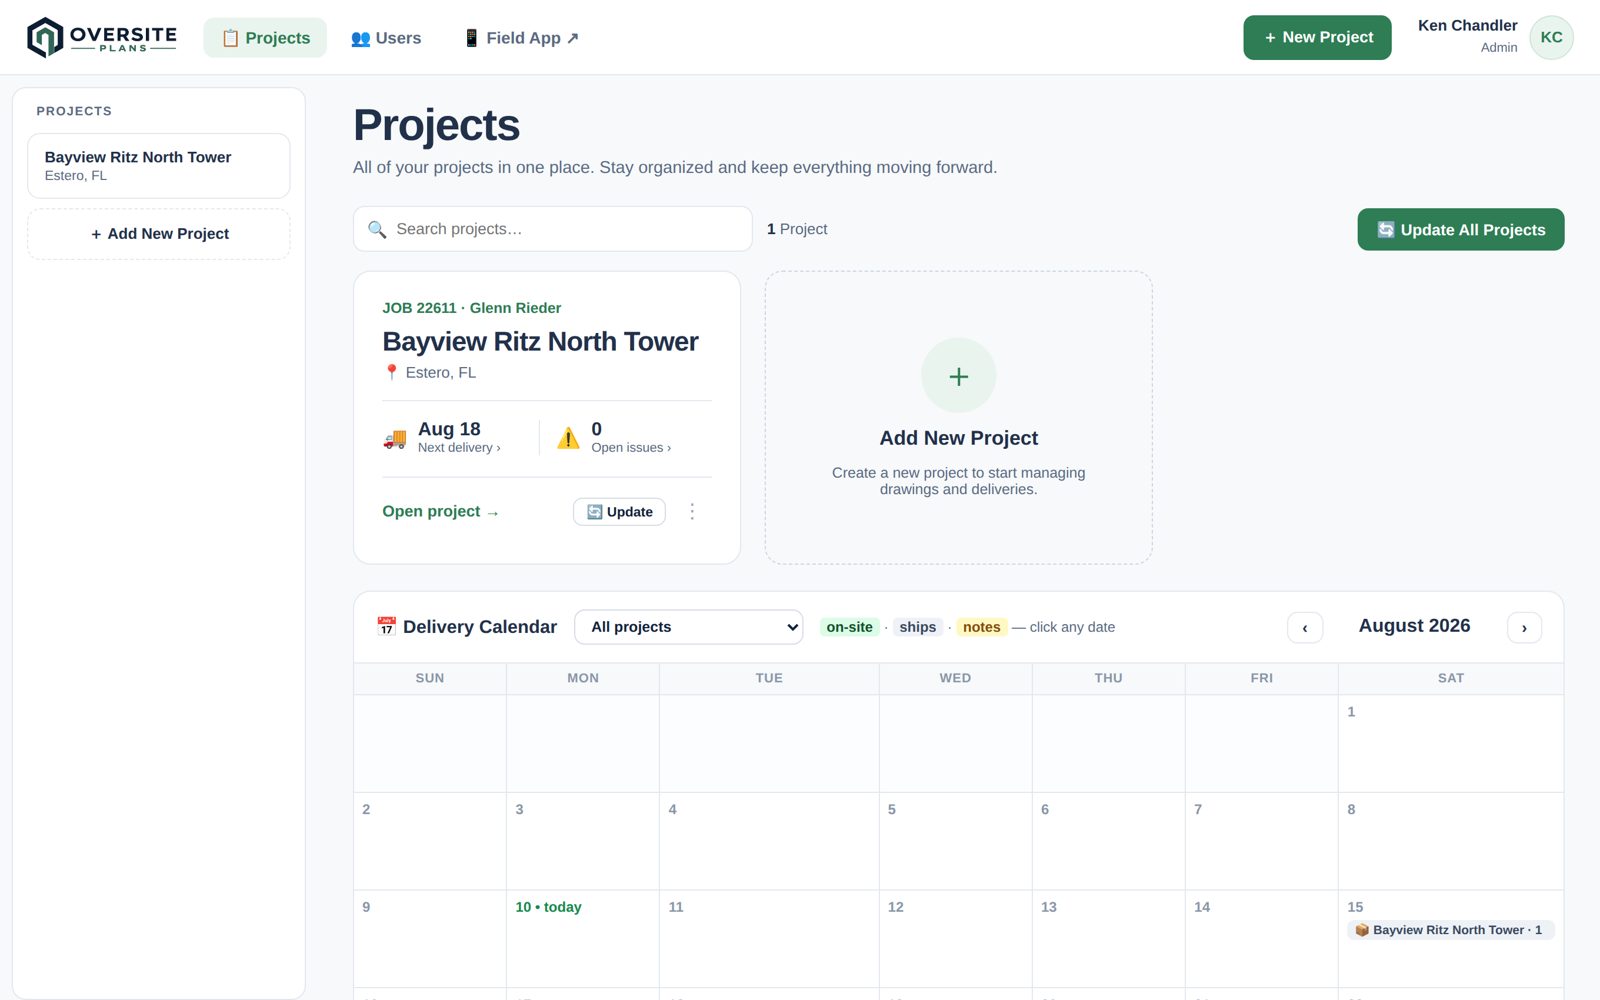Screen dimensions: 1600x1000
Task: Select calendar date 7
Action: (1261, 841)
